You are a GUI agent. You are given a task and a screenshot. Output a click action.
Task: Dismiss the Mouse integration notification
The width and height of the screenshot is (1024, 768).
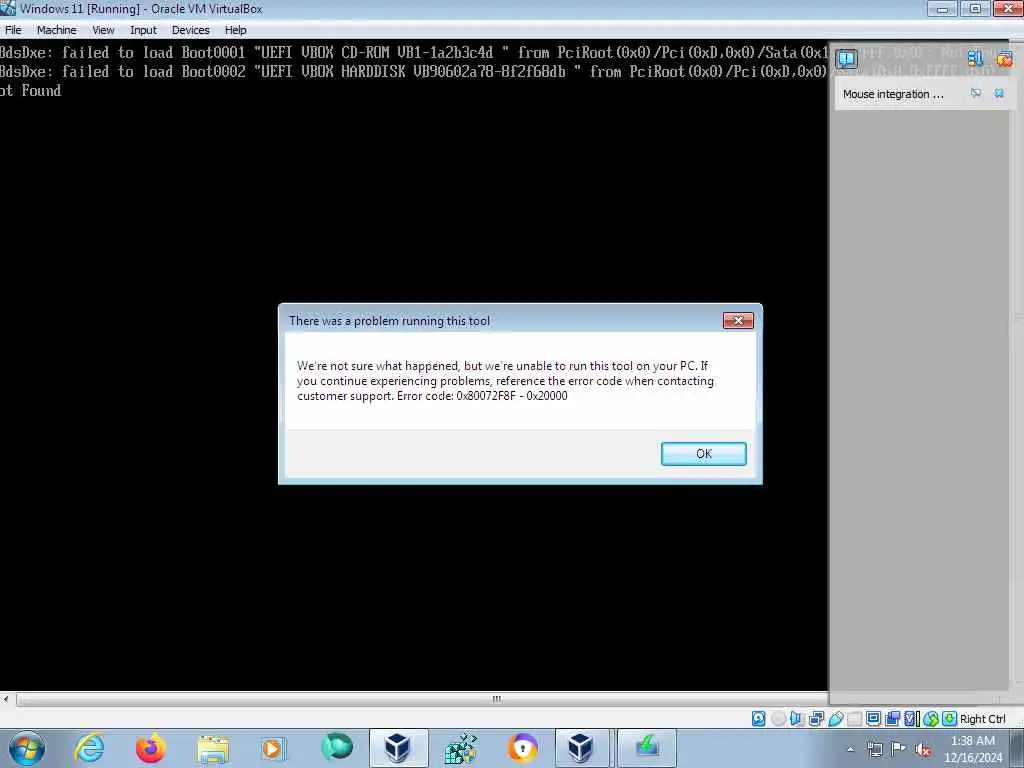pyautogui.click(x=999, y=93)
